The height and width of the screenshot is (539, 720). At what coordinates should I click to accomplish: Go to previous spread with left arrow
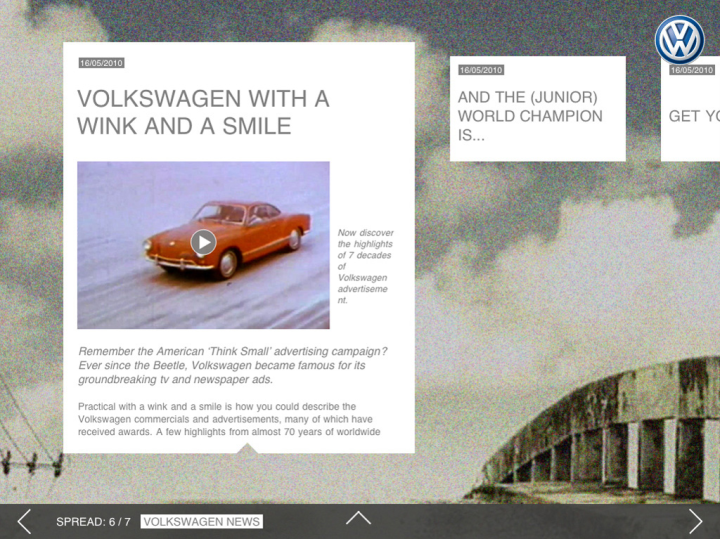(x=24, y=521)
